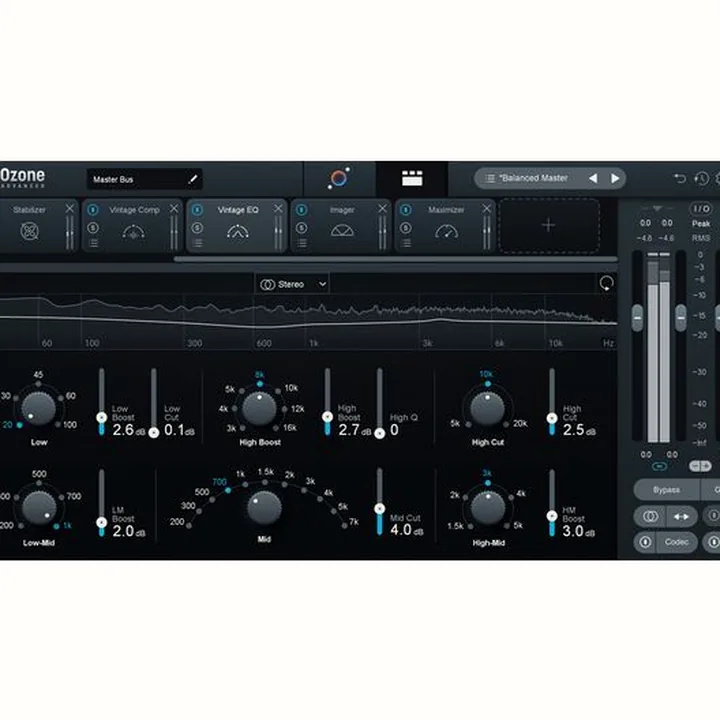Click the module chain horizontal scrollbar
The image size is (720, 720).
395,259
